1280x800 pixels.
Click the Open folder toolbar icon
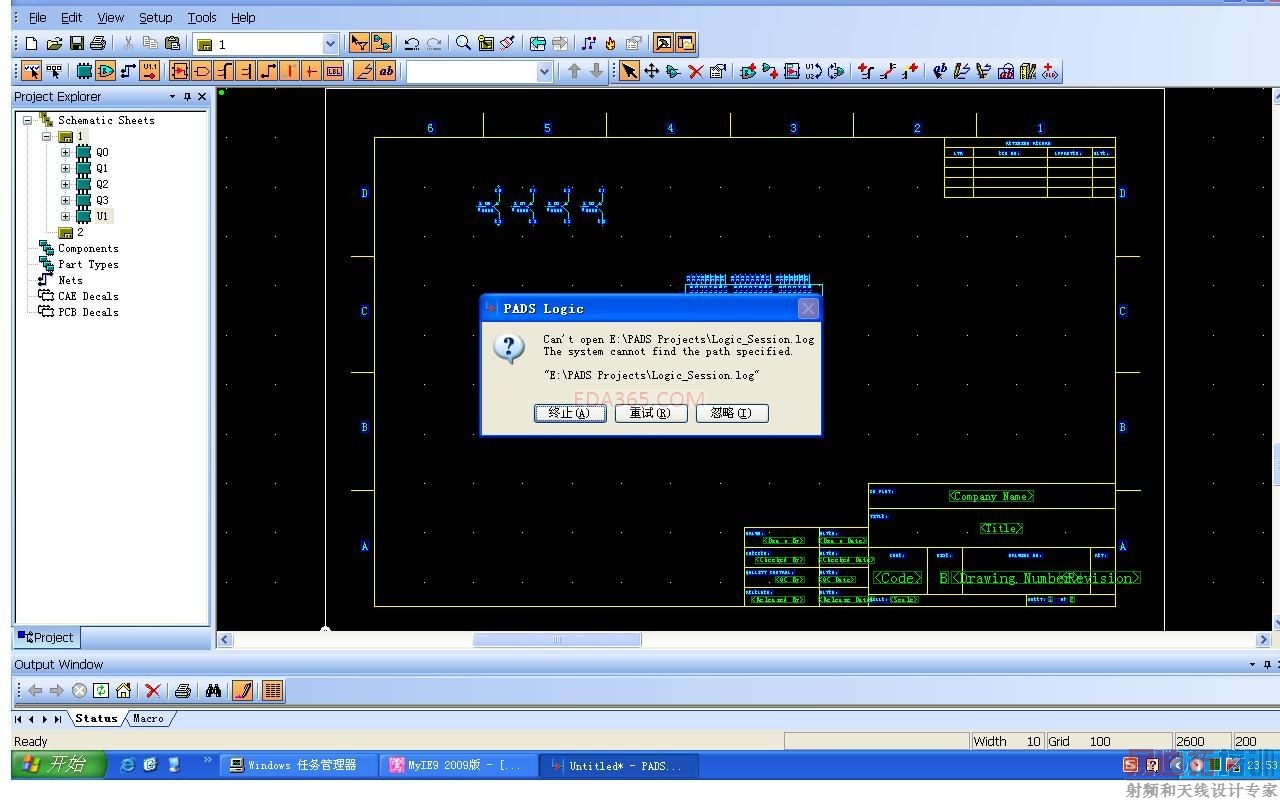(x=54, y=43)
